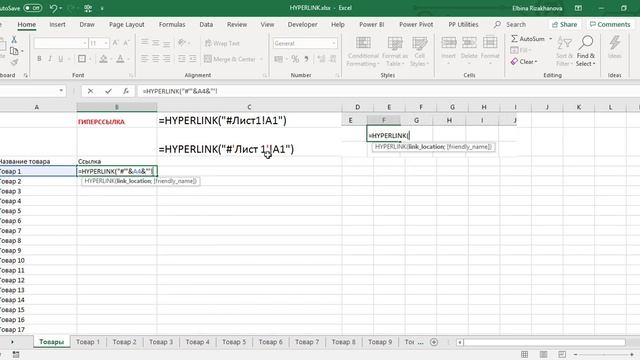
Task: Open the Comments pane button
Action: 610,24
